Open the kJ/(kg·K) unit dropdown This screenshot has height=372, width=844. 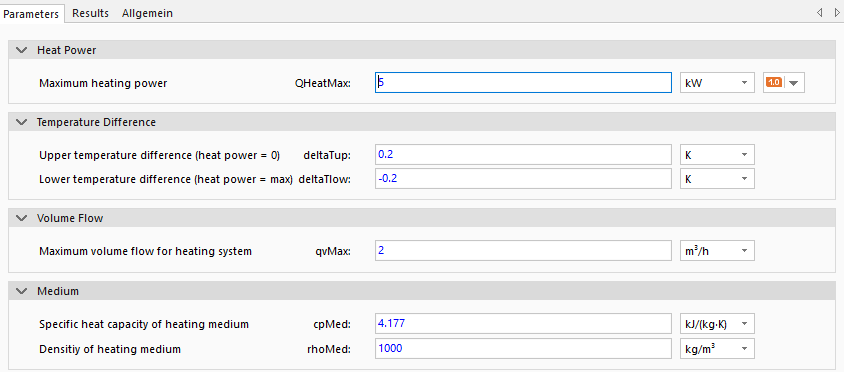tap(717, 324)
